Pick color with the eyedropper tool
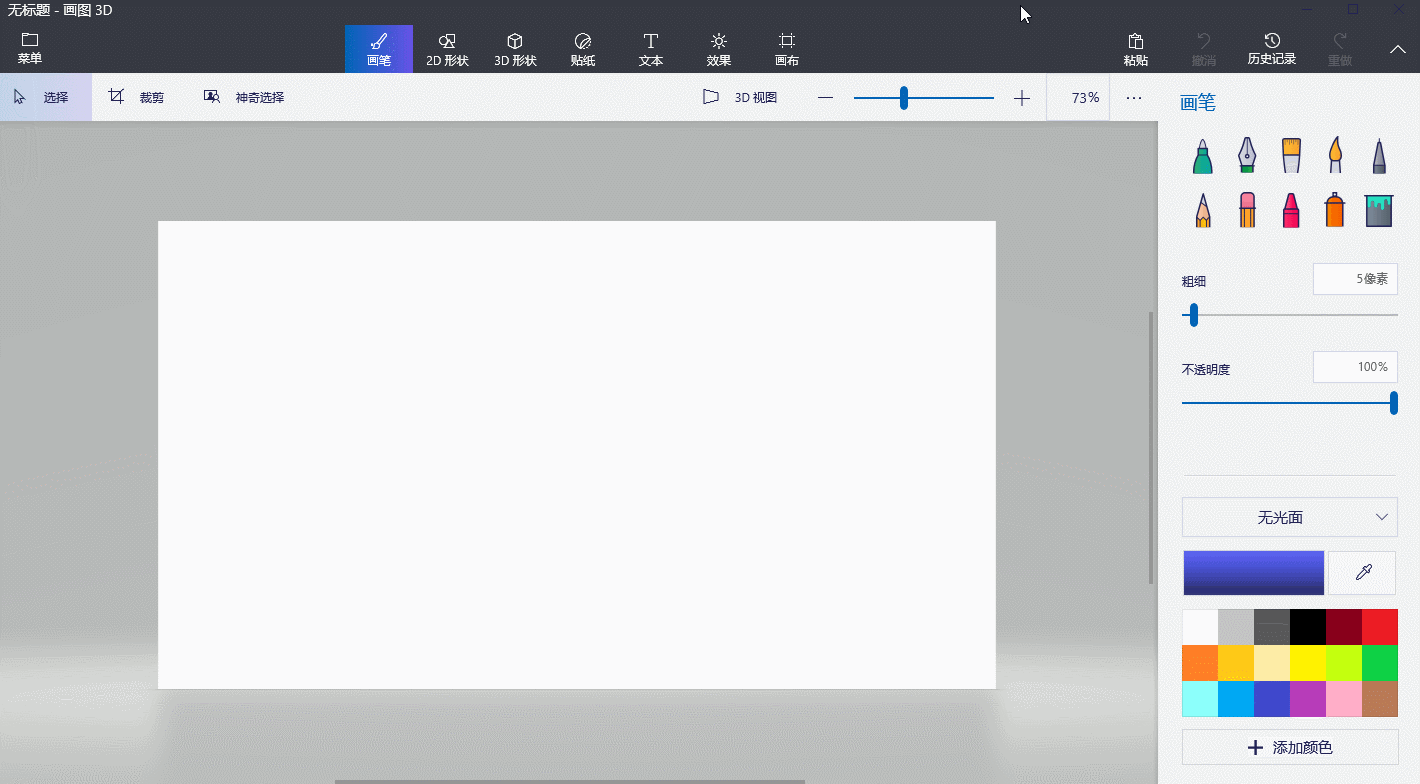This screenshot has width=1420, height=784. [1362, 573]
